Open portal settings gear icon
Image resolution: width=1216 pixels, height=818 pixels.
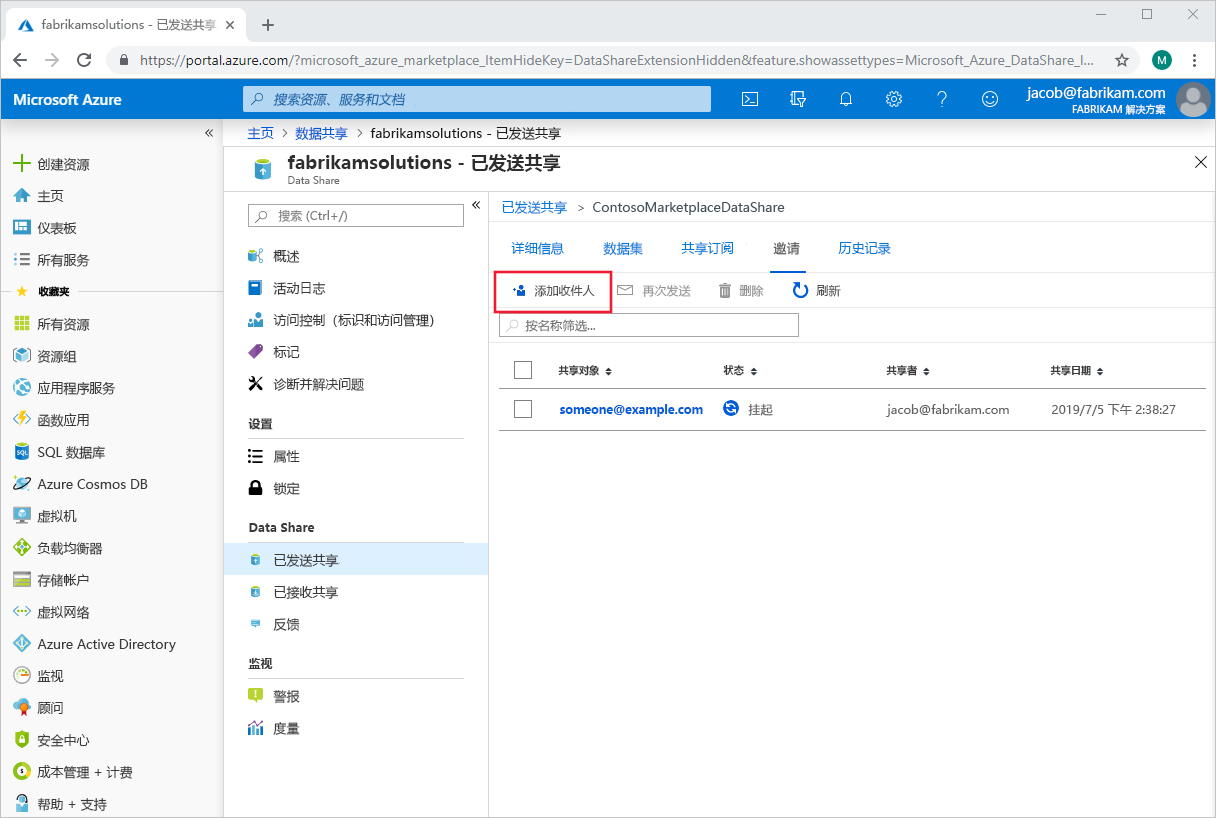coord(893,99)
